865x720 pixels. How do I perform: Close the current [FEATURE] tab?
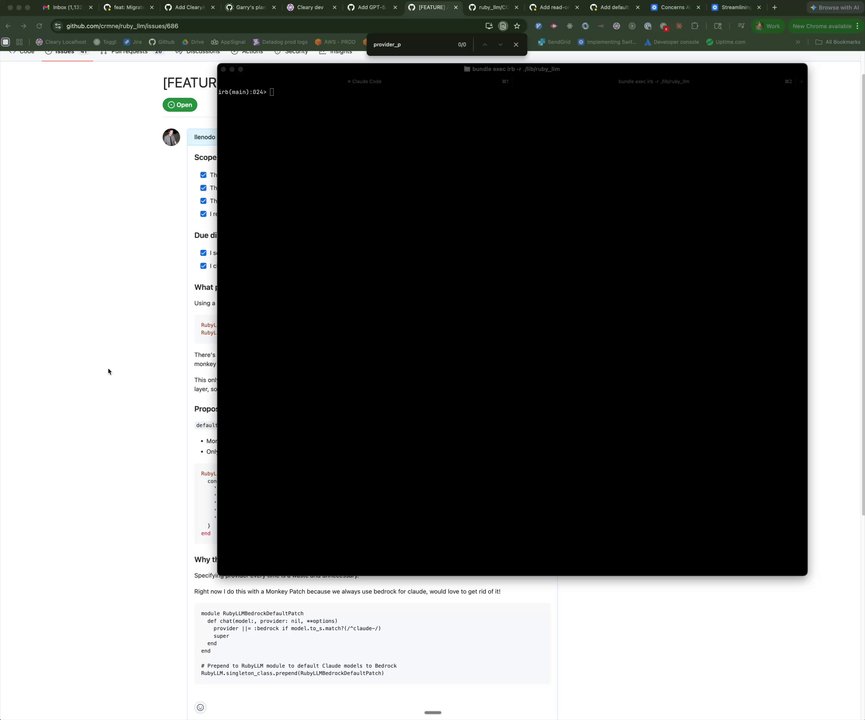pyautogui.click(x=456, y=8)
